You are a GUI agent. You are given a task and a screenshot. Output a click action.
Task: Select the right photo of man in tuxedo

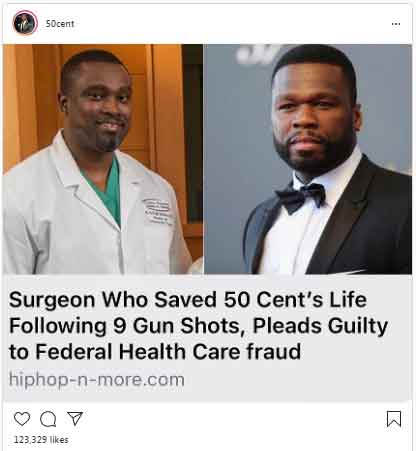[x=308, y=159]
